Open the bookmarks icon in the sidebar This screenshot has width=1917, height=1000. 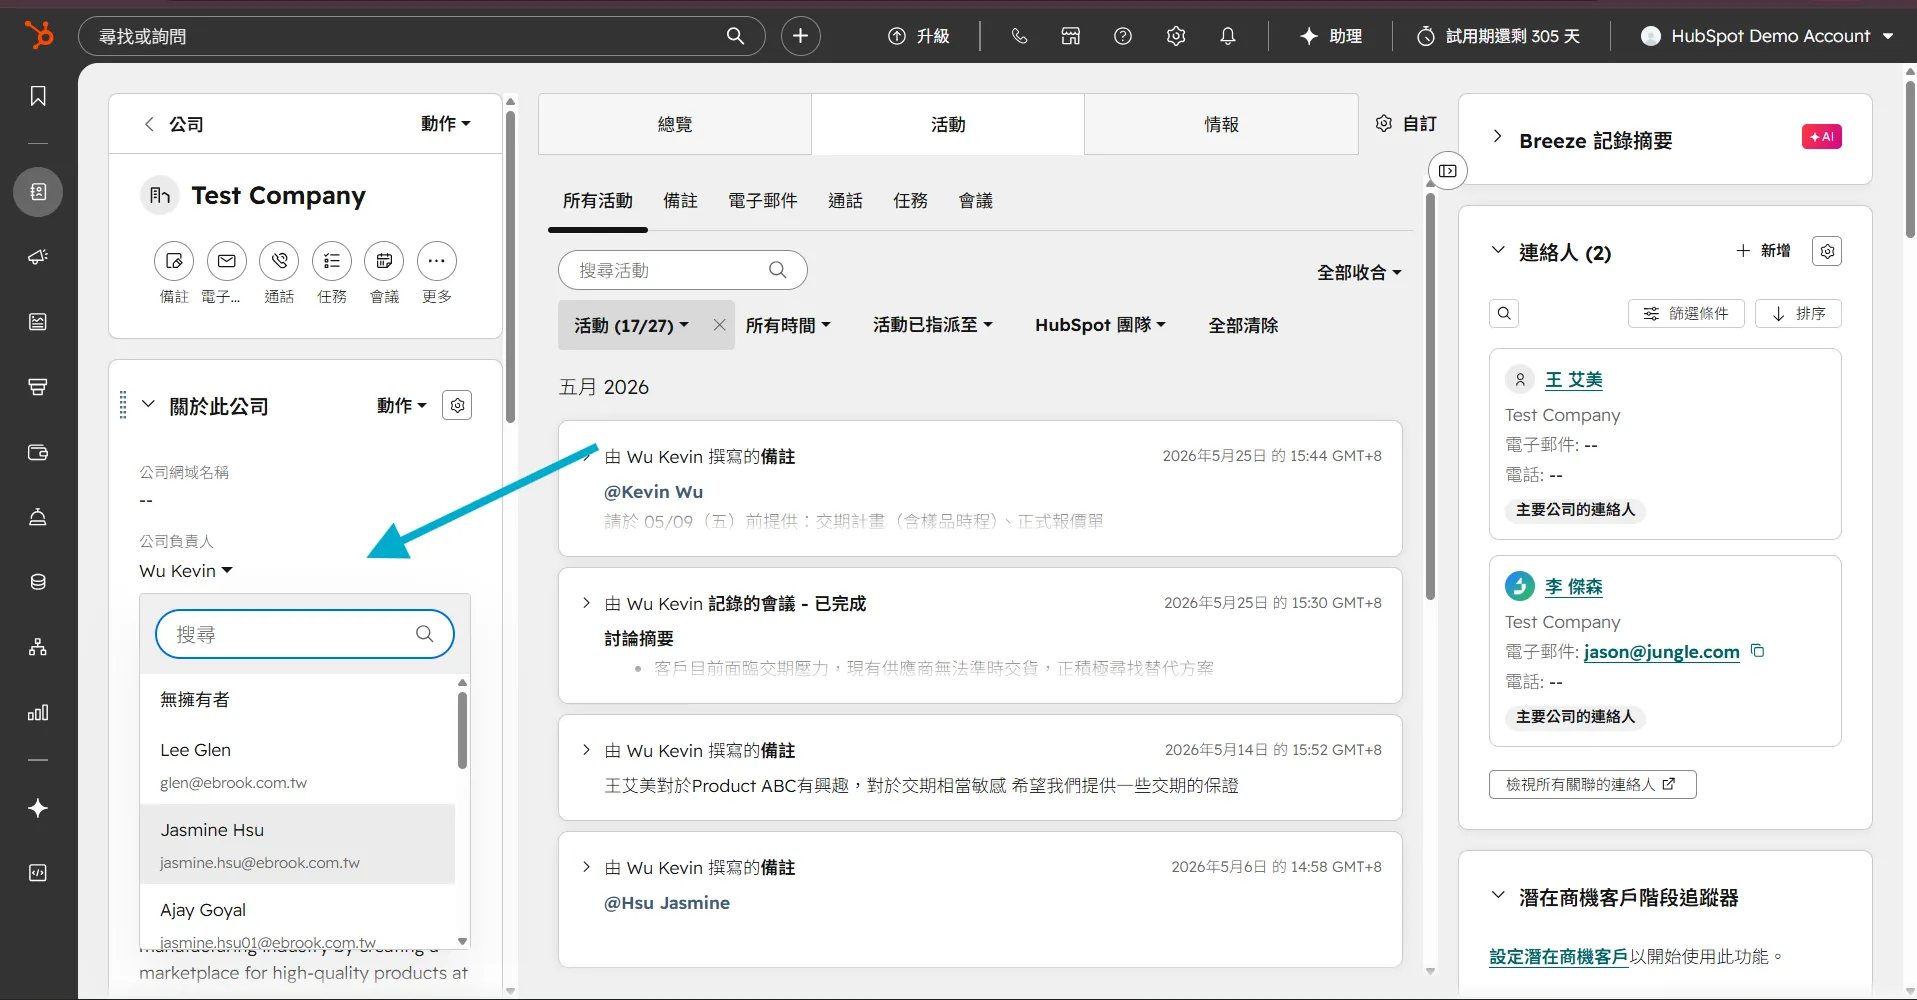[x=38, y=96]
